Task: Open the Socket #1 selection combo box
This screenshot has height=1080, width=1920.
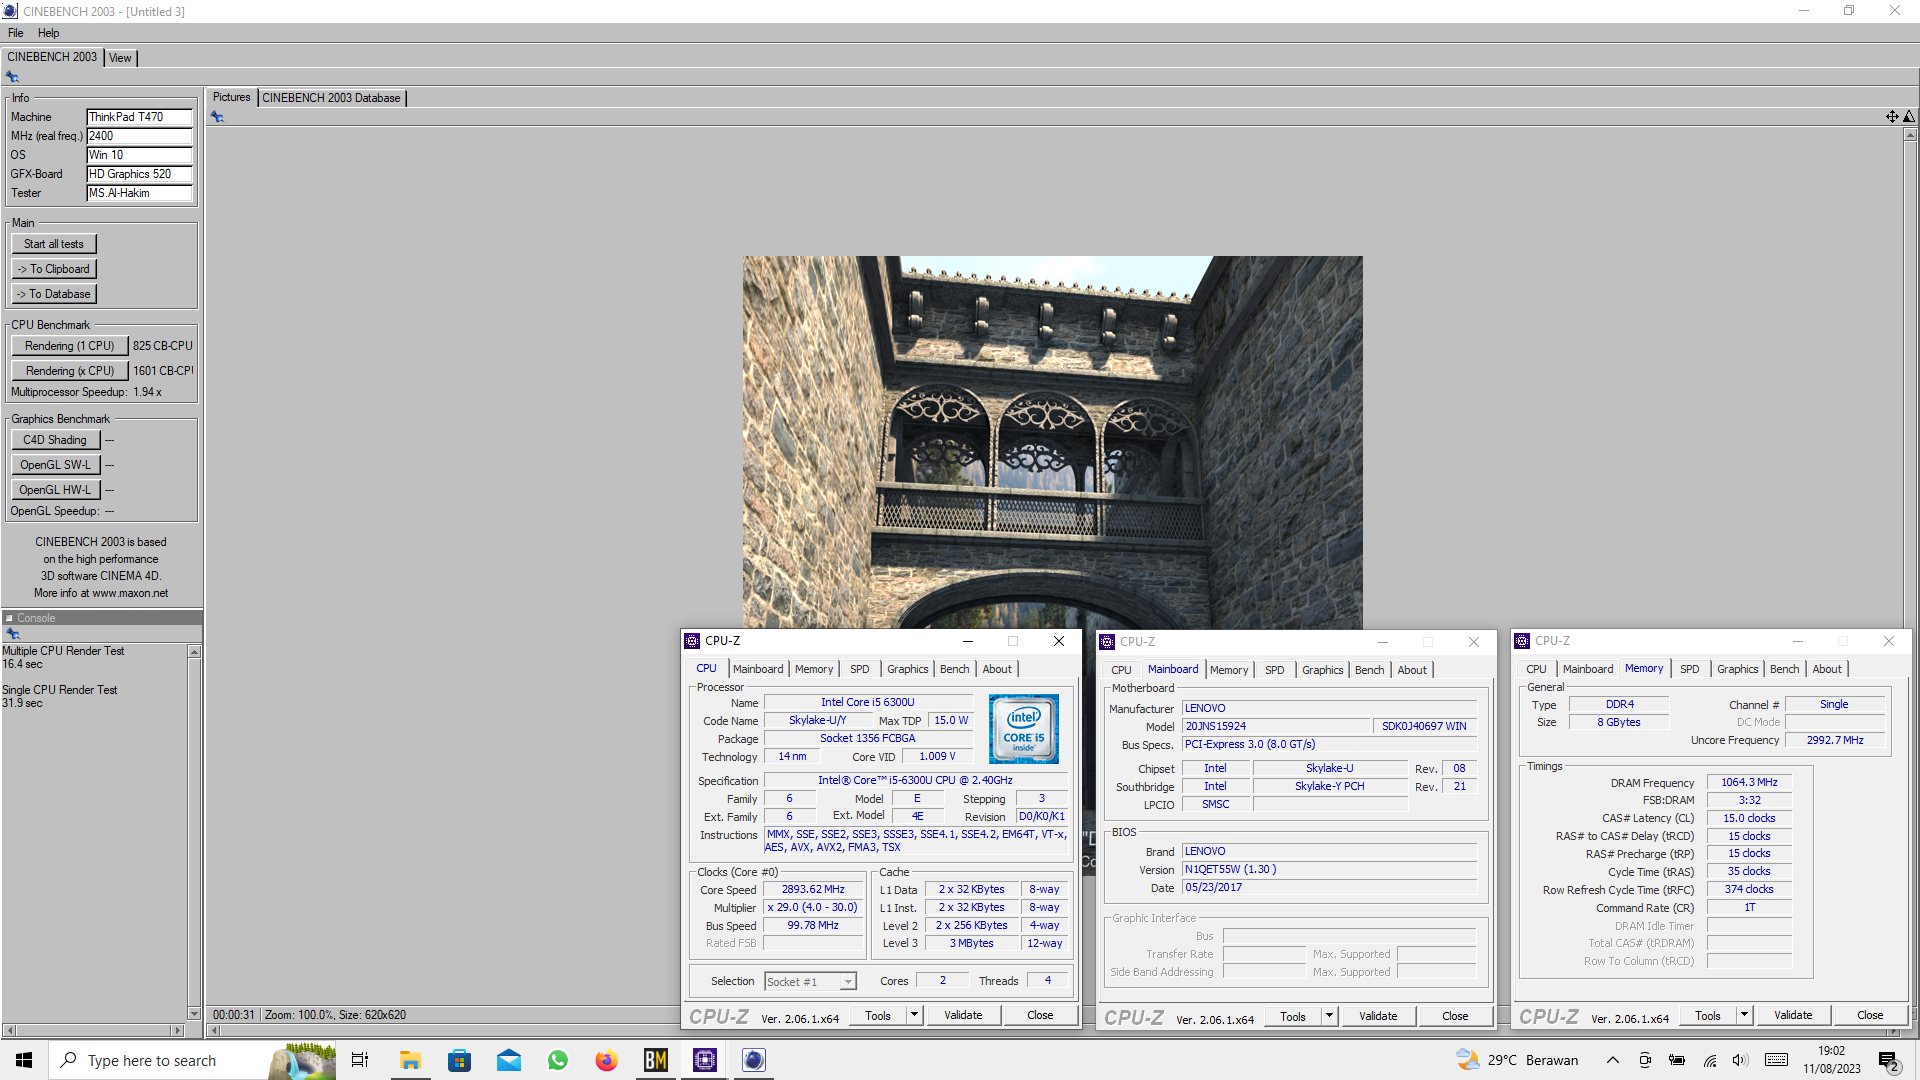Action: pyautogui.click(x=810, y=982)
